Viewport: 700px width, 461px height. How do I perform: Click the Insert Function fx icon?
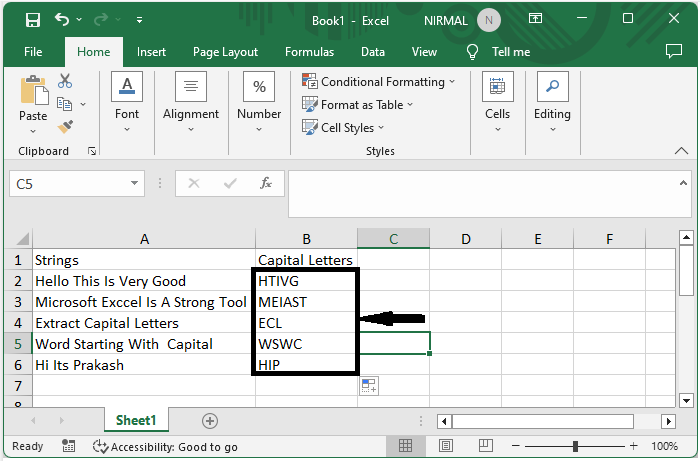[266, 183]
